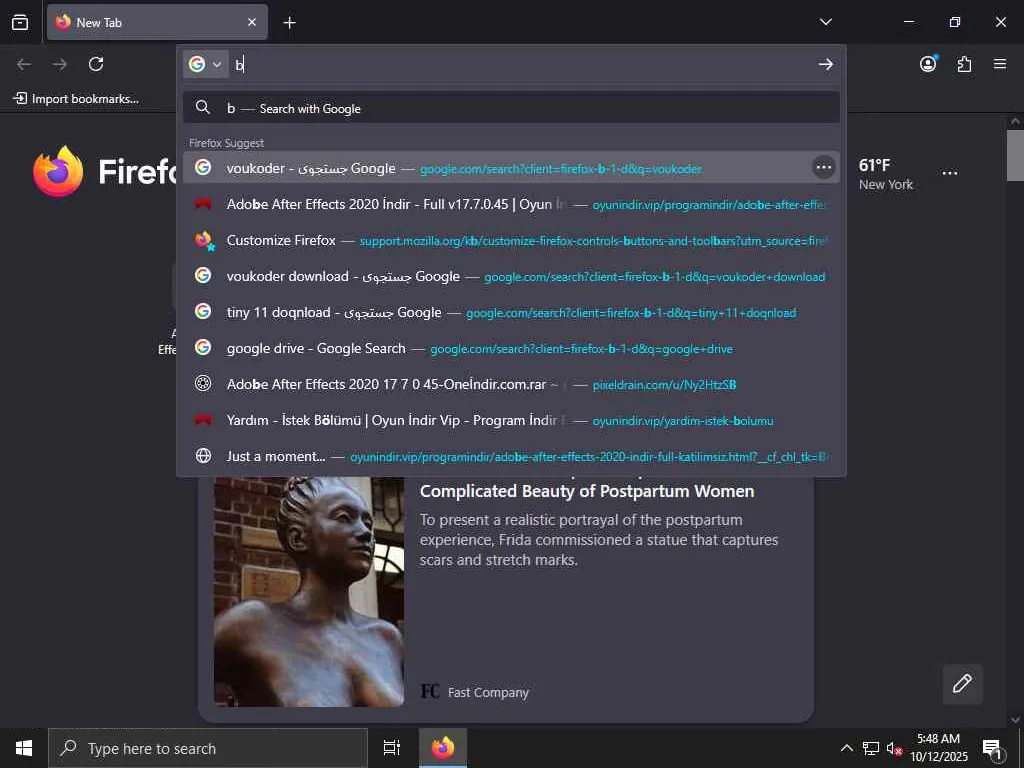Viewport: 1024px width, 768px height.
Task: Show hidden system tray icons
Action: tap(846, 748)
